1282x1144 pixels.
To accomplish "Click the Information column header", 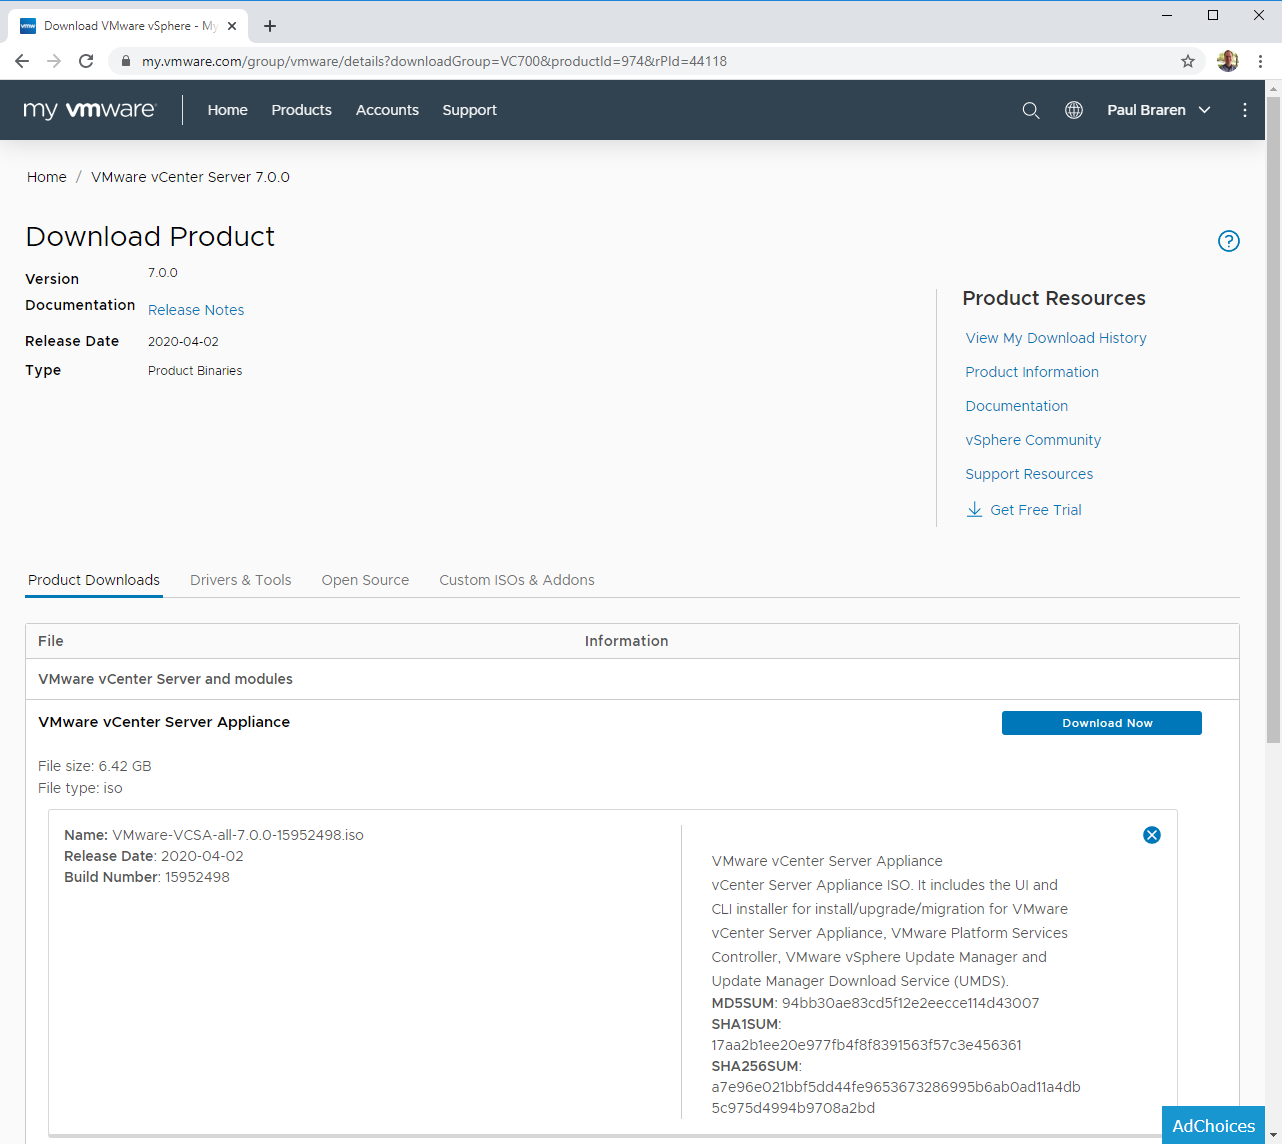I will (x=627, y=641).
